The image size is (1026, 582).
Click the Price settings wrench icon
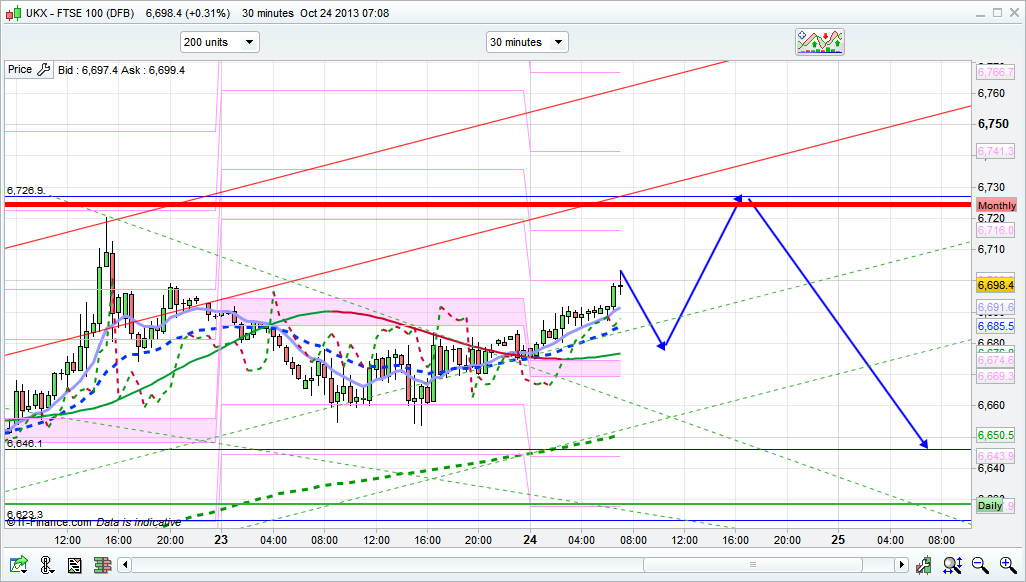point(43,69)
